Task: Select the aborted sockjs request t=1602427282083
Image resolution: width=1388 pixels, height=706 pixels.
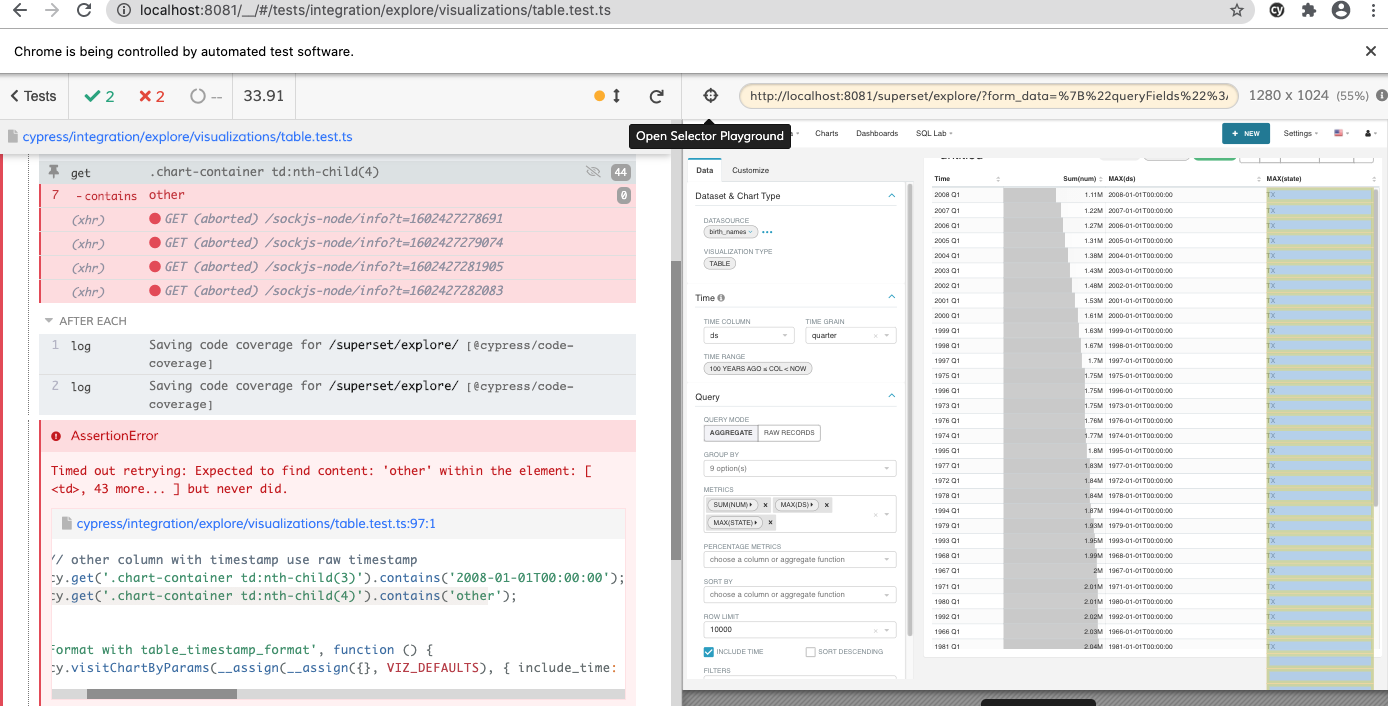Action: pos(337,291)
